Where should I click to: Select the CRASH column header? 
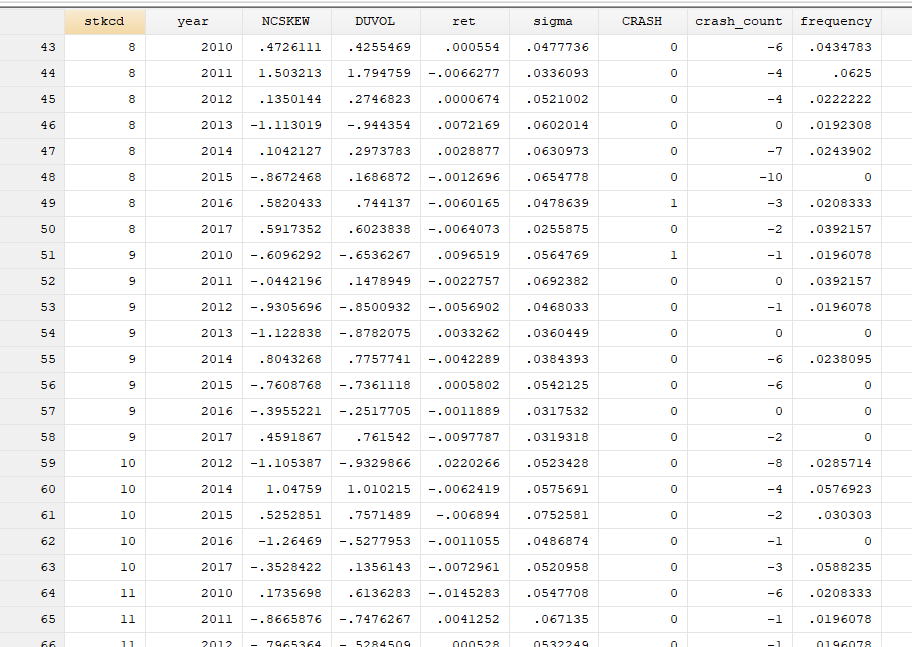[642, 22]
